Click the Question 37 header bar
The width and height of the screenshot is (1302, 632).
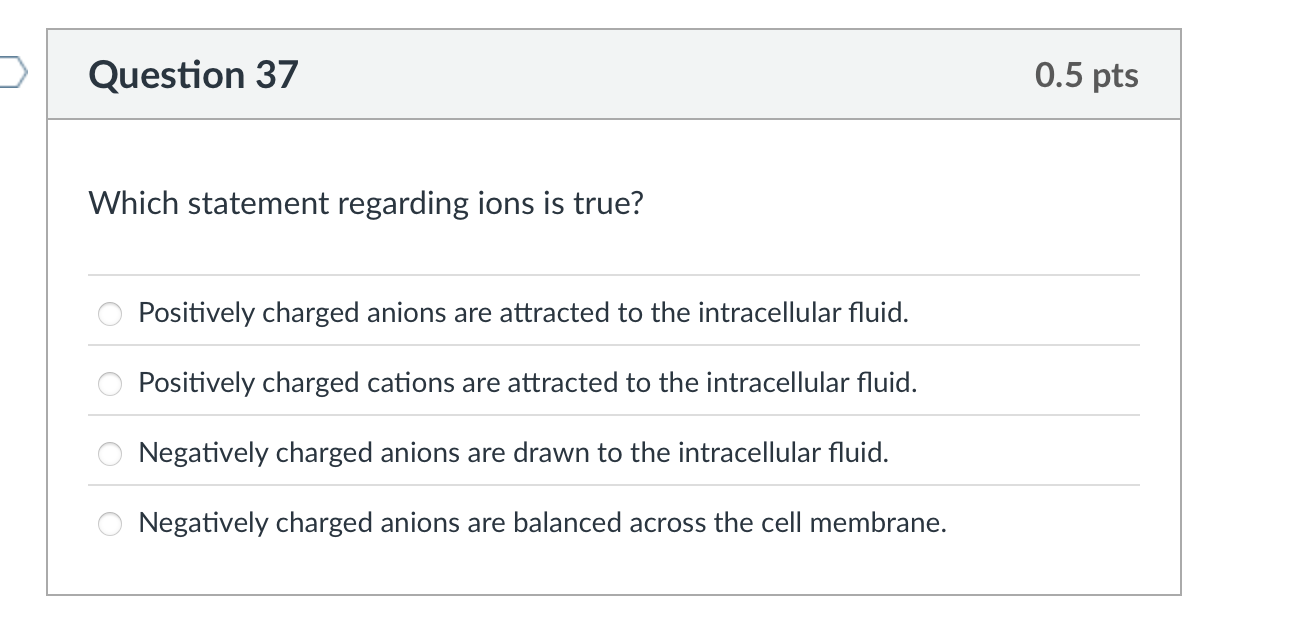pos(650,74)
